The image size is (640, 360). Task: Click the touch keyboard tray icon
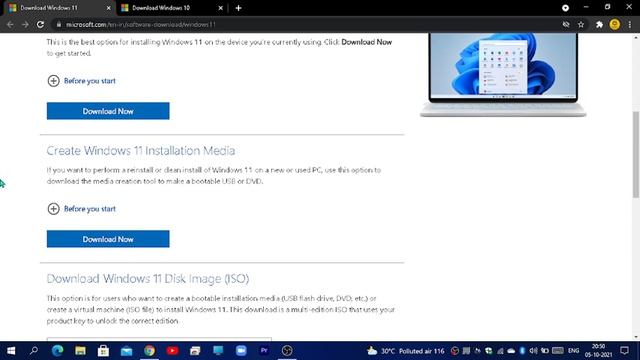(558, 351)
